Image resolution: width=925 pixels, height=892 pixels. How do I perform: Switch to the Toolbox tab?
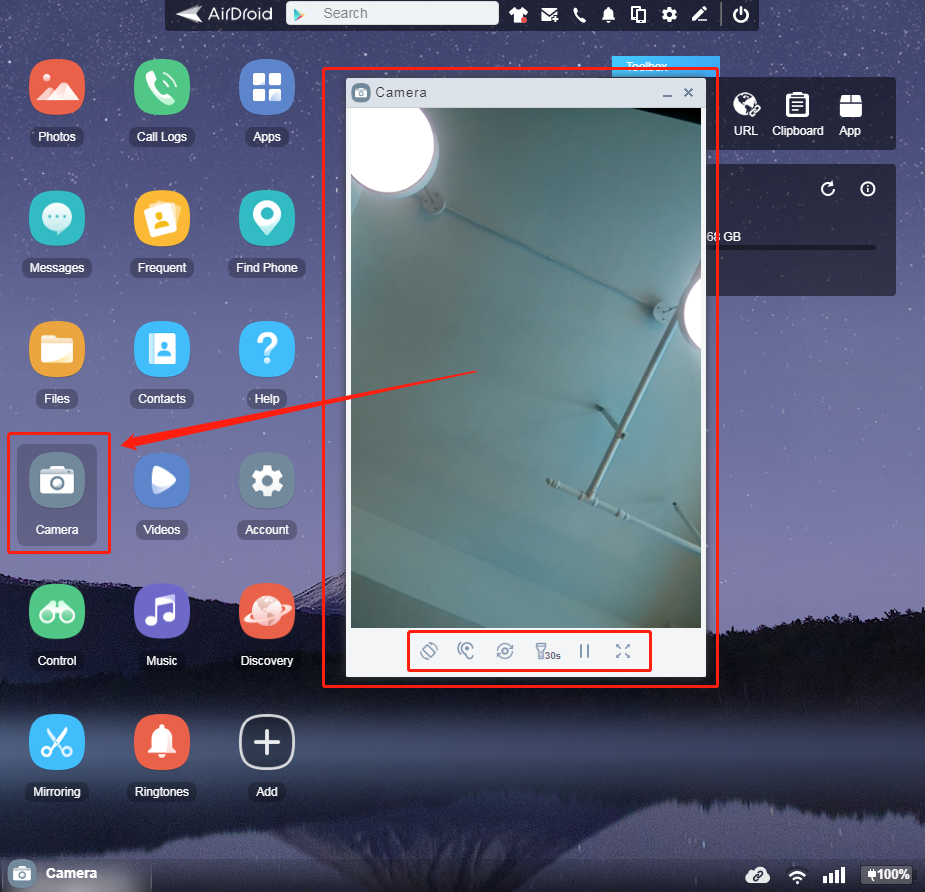pos(665,64)
